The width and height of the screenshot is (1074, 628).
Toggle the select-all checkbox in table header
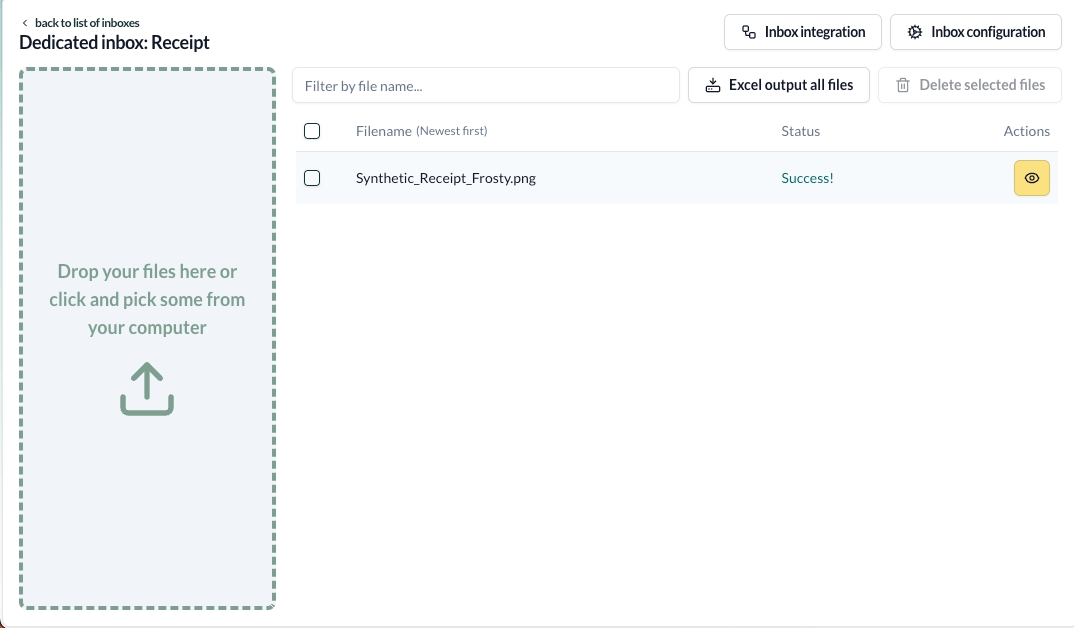tap(312, 131)
